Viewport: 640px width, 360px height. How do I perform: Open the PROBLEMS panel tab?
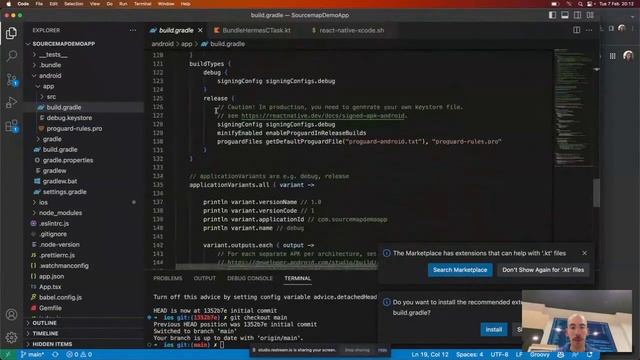click(168, 278)
